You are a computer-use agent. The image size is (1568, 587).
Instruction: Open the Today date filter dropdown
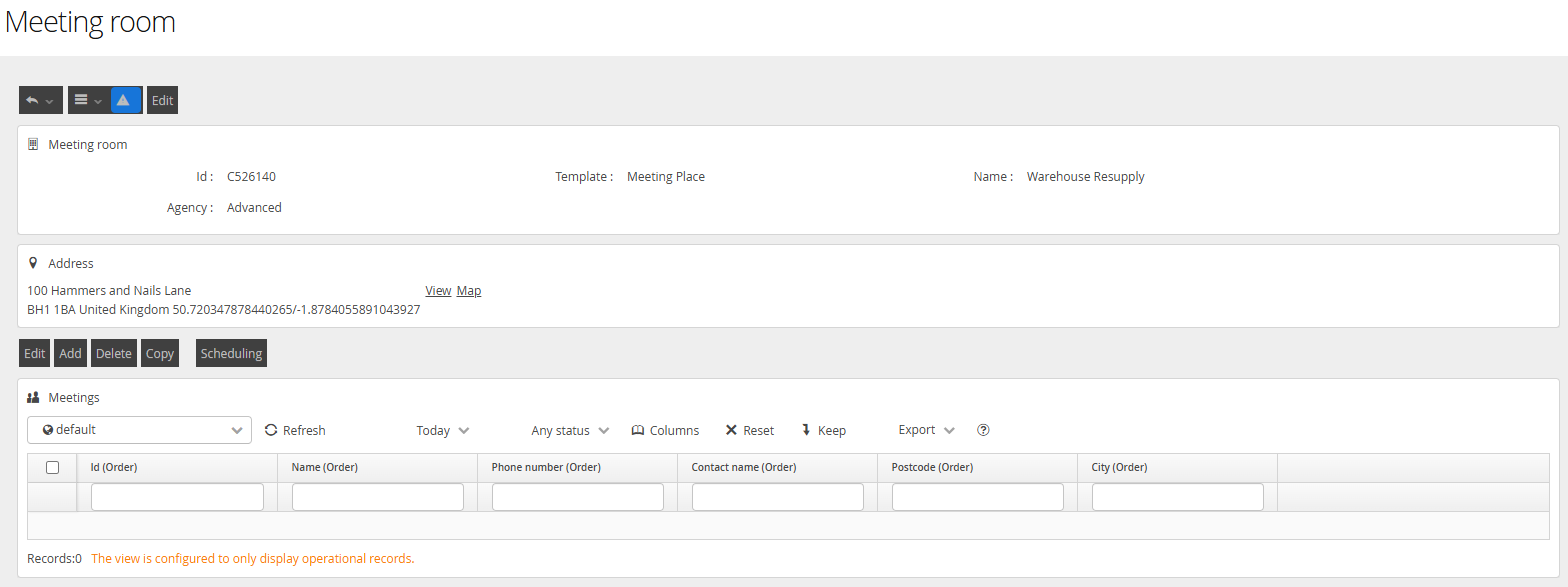(x=443, y=430)
